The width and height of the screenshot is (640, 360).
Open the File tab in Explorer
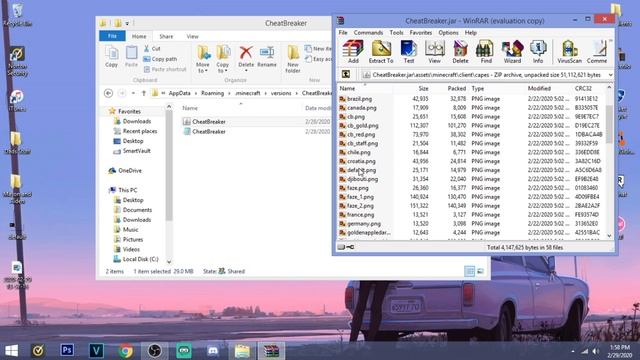112,36
